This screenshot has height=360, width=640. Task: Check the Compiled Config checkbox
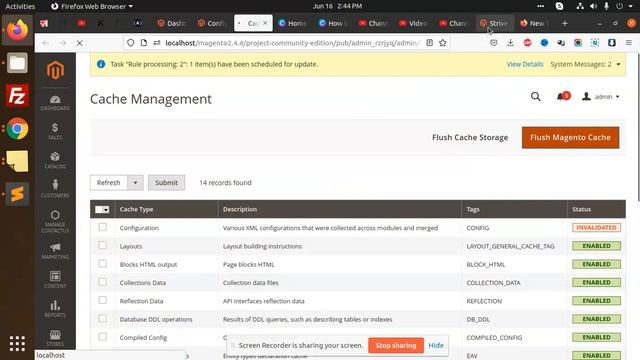tap(102, 337)
